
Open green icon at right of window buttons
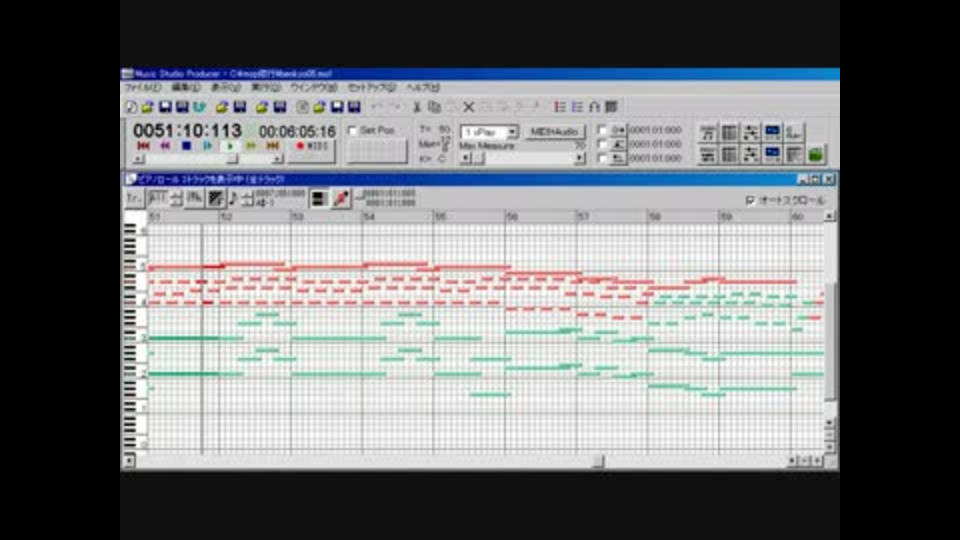point(816,154)
